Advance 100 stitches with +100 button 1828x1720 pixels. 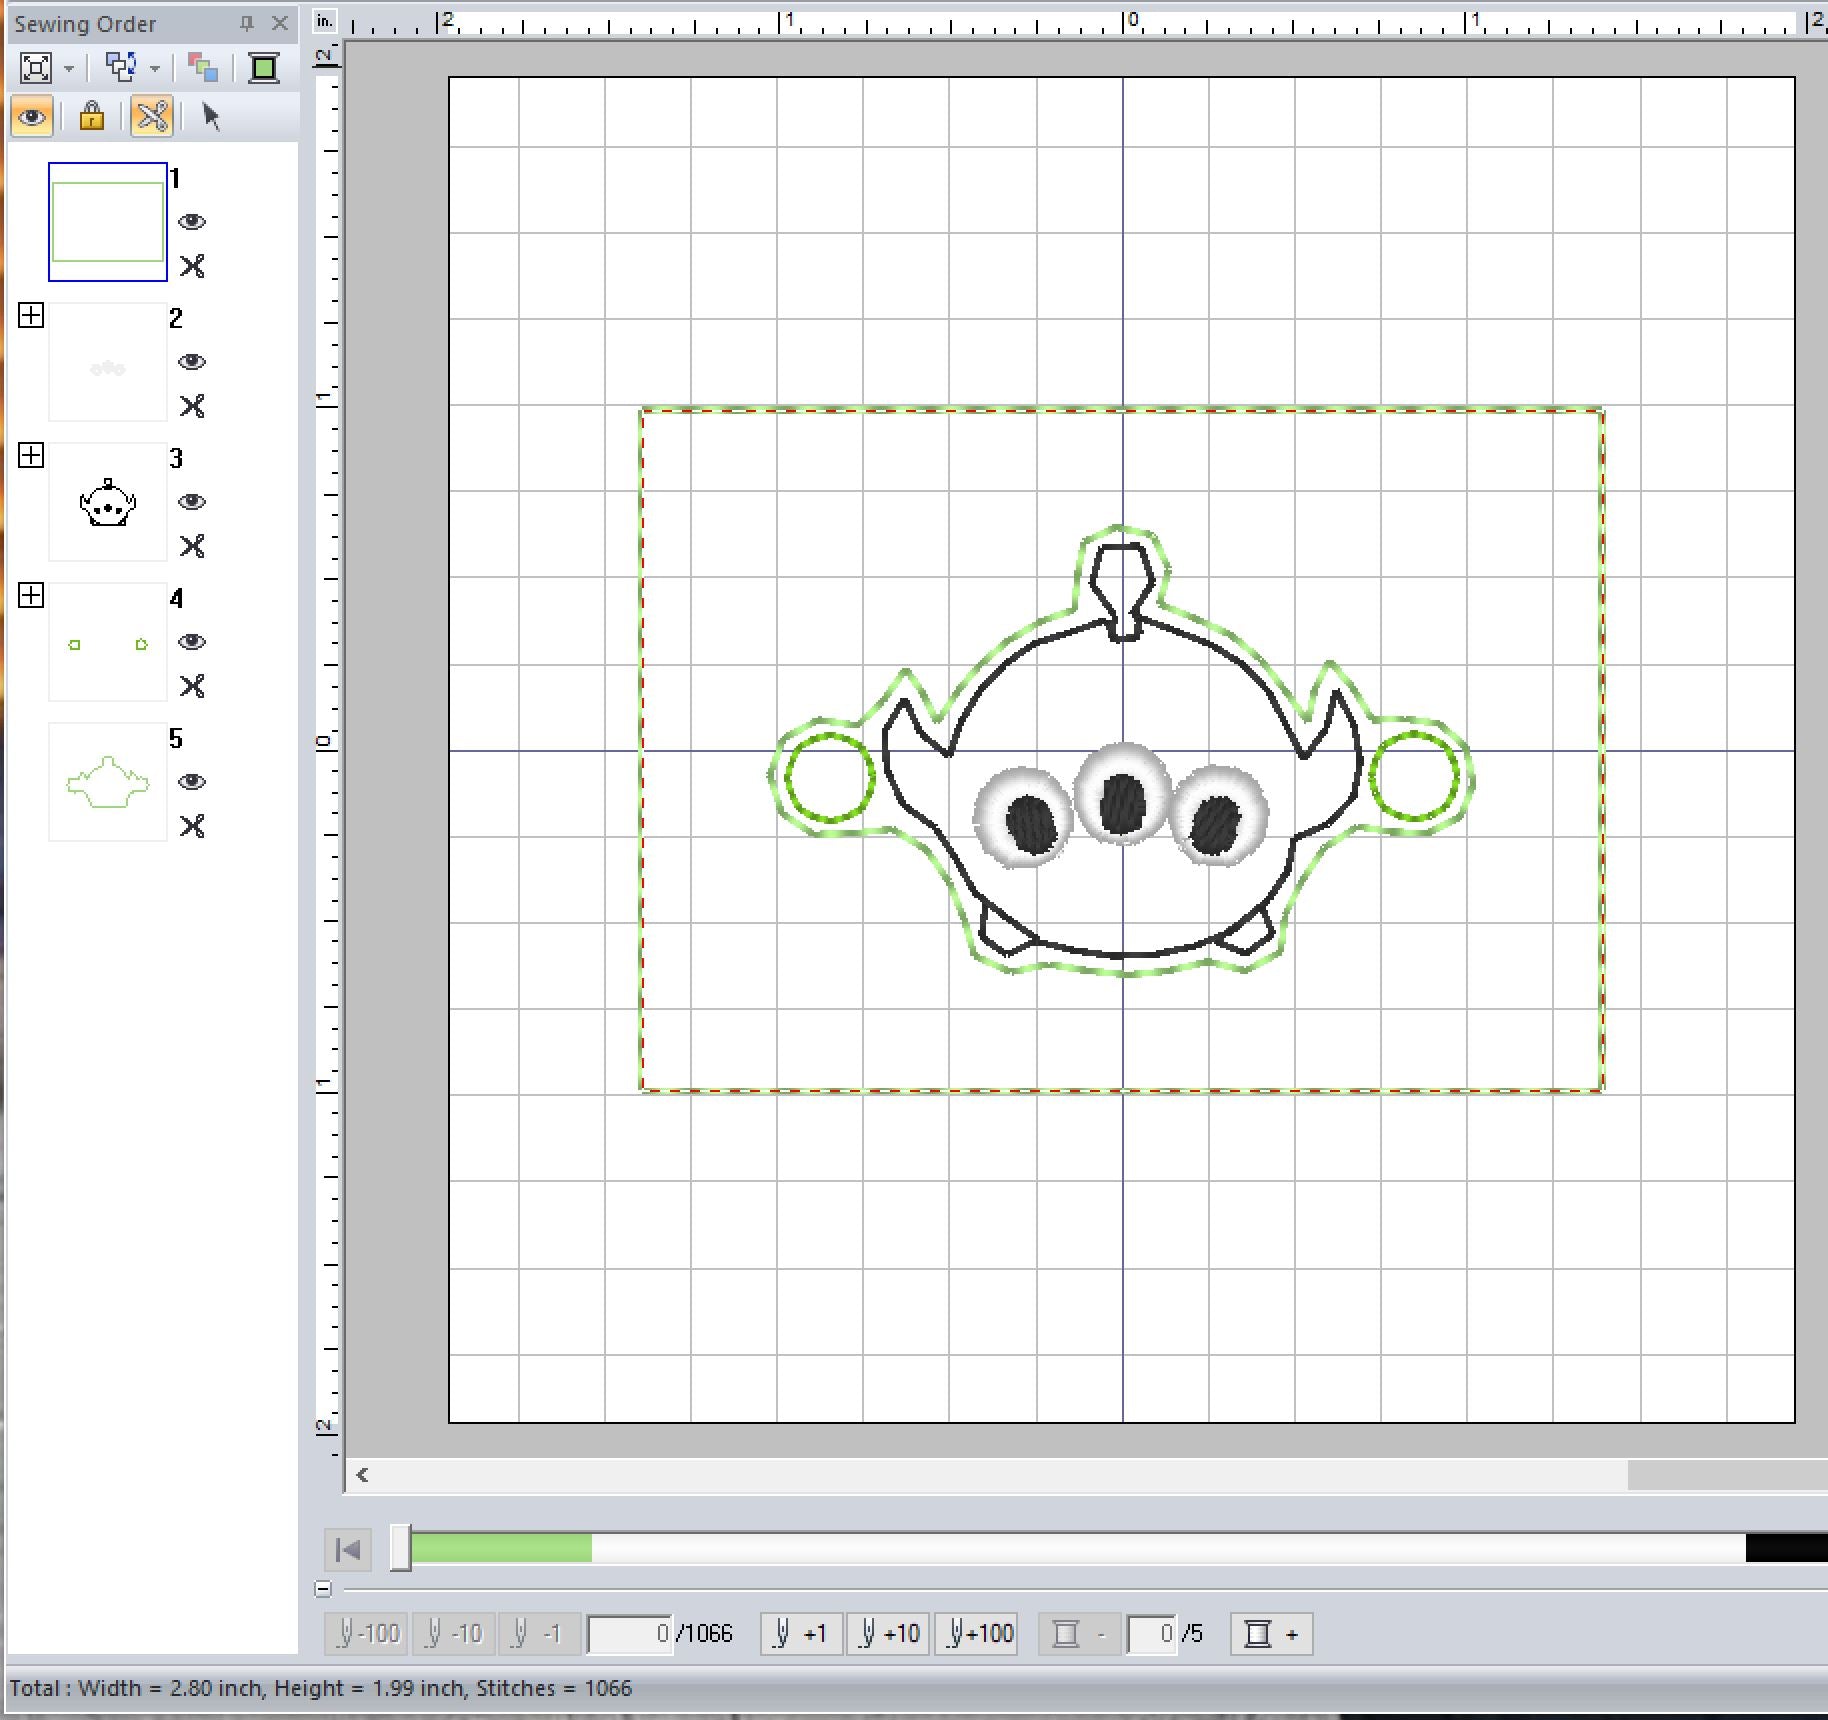point(976,1634)
